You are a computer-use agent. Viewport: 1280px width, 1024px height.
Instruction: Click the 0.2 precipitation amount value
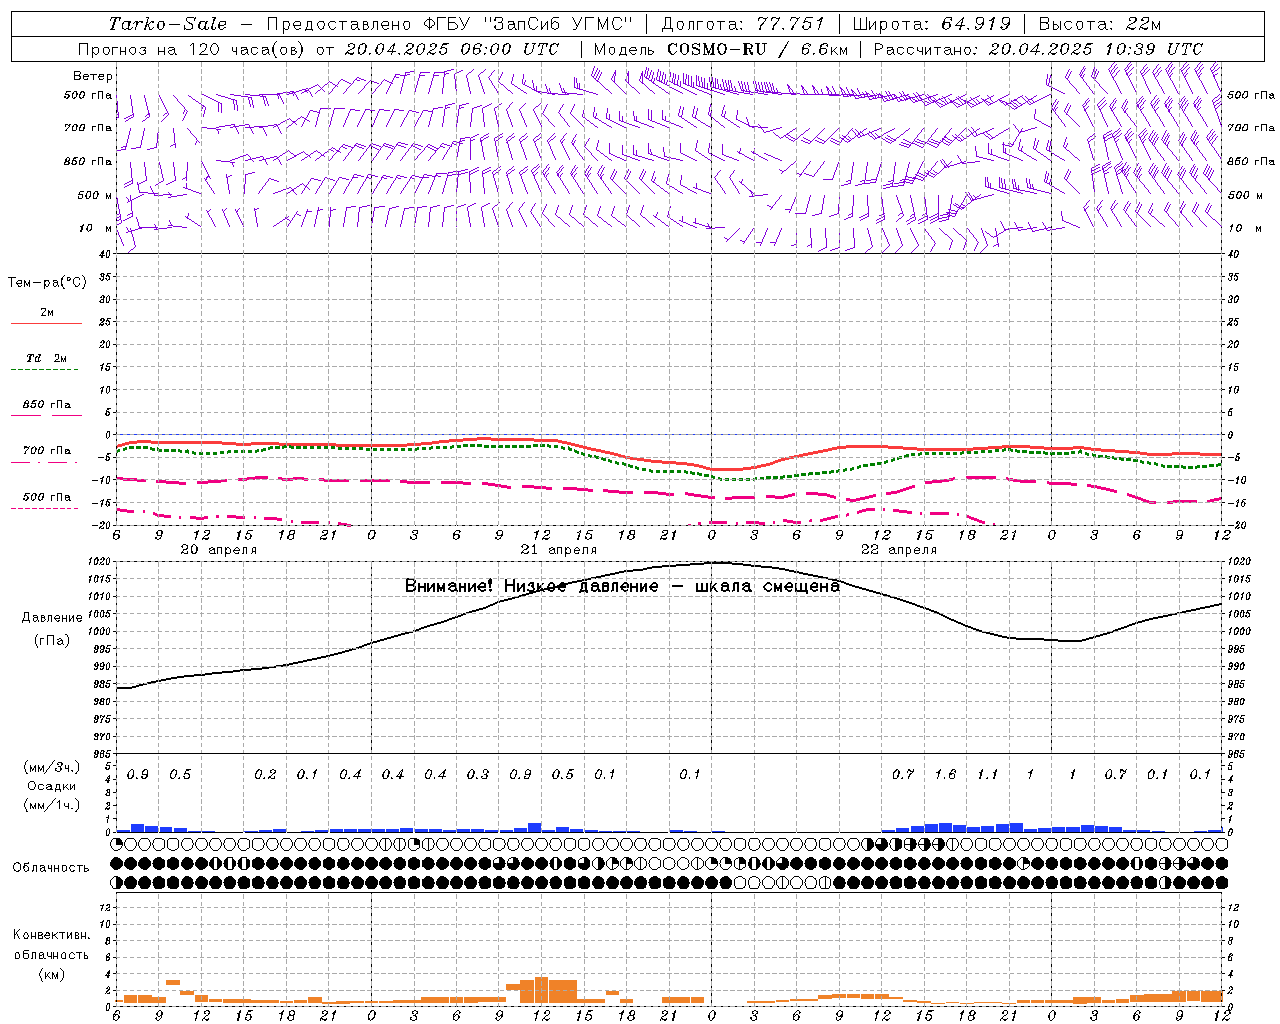point(265,774)
